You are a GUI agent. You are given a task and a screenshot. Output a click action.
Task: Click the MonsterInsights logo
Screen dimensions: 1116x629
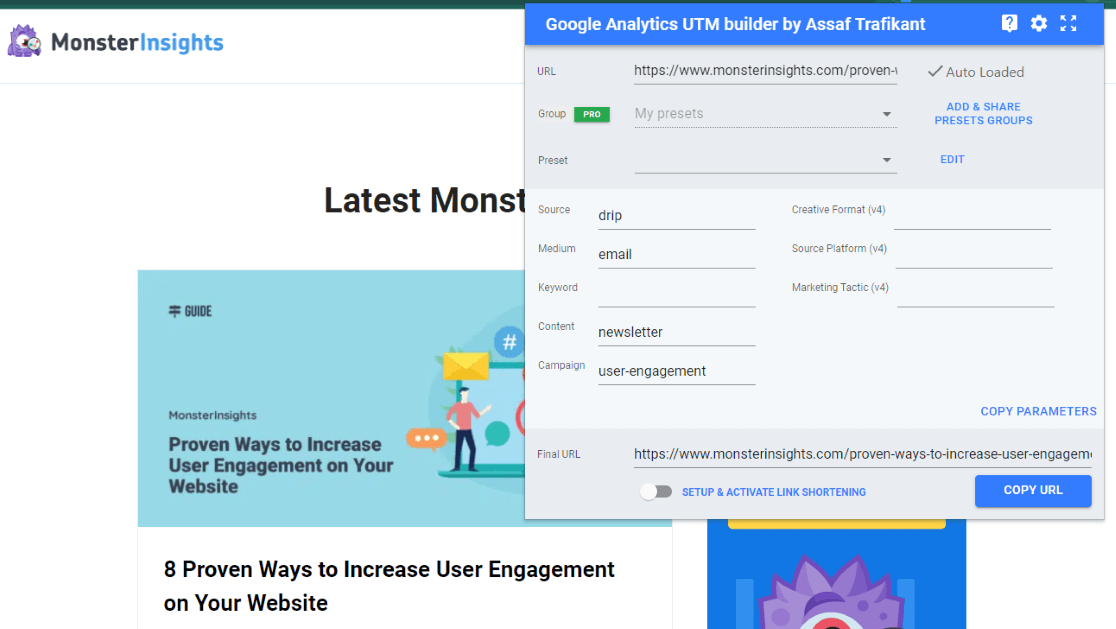click(114, 42)
